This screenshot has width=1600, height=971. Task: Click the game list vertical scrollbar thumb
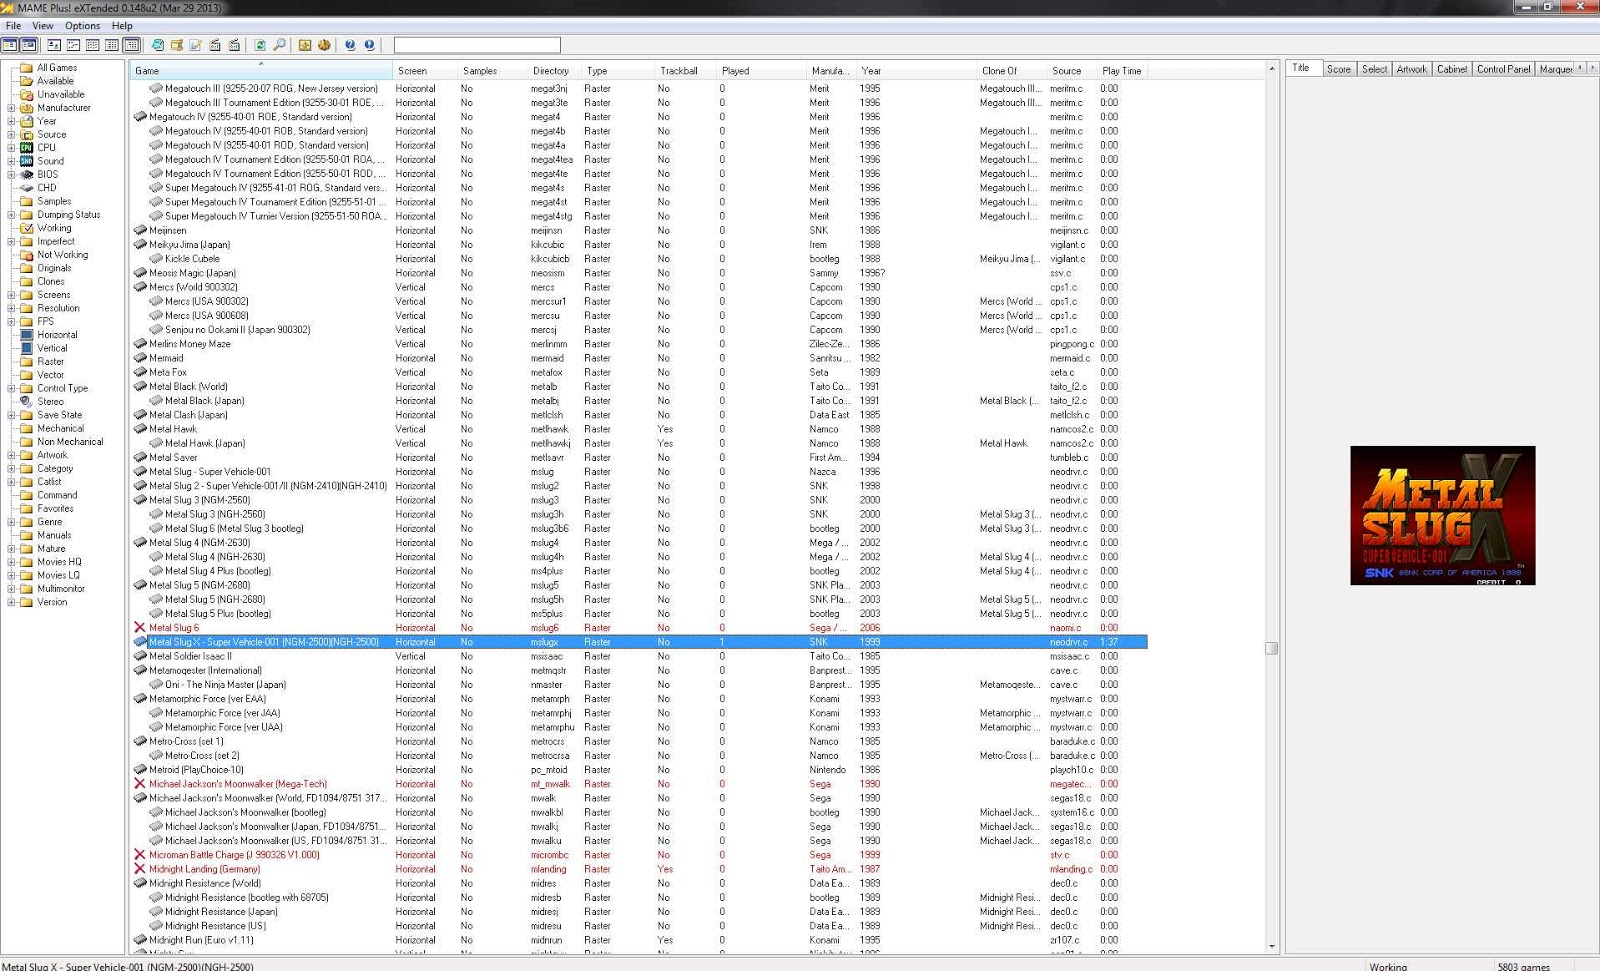[x=1272, y=648]
